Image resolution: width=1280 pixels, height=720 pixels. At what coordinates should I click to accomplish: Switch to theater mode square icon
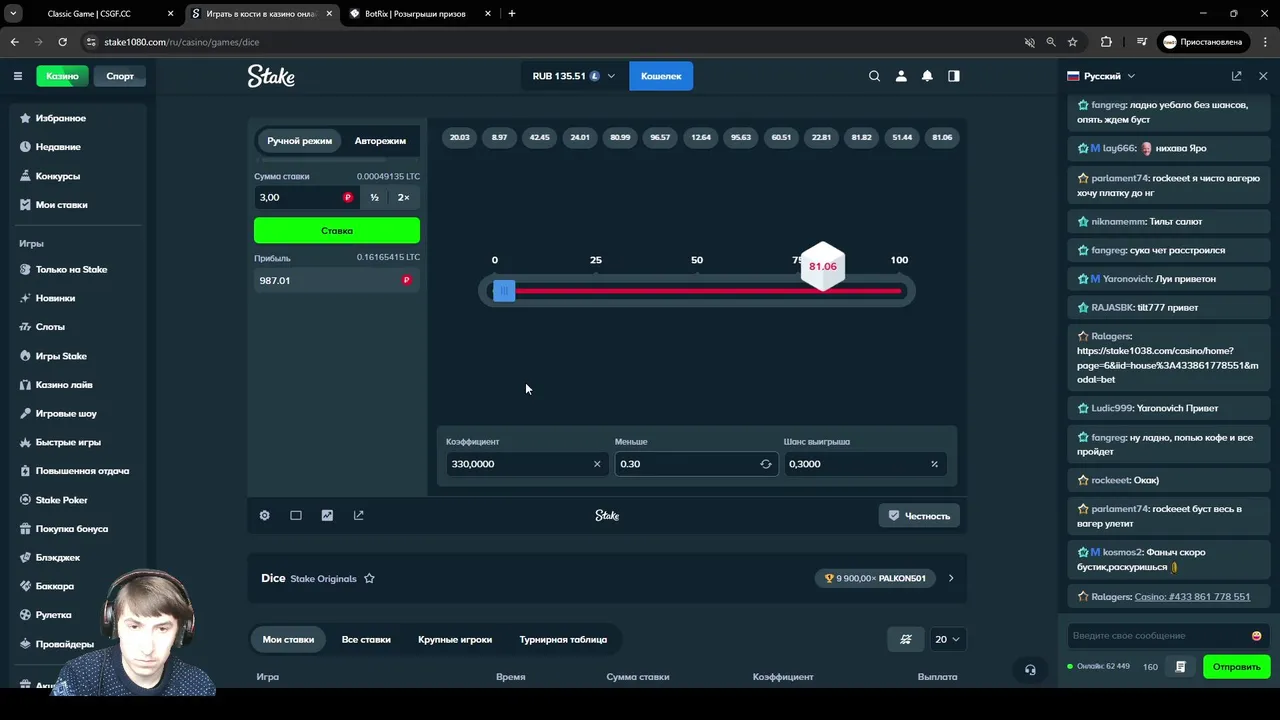coord(296,515)
